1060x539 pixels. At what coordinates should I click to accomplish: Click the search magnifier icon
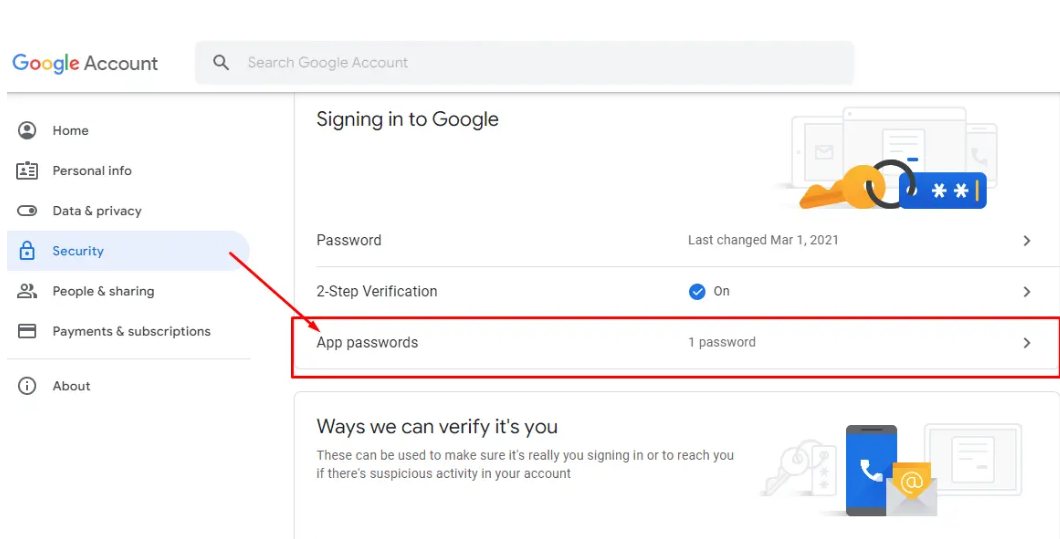221,63
